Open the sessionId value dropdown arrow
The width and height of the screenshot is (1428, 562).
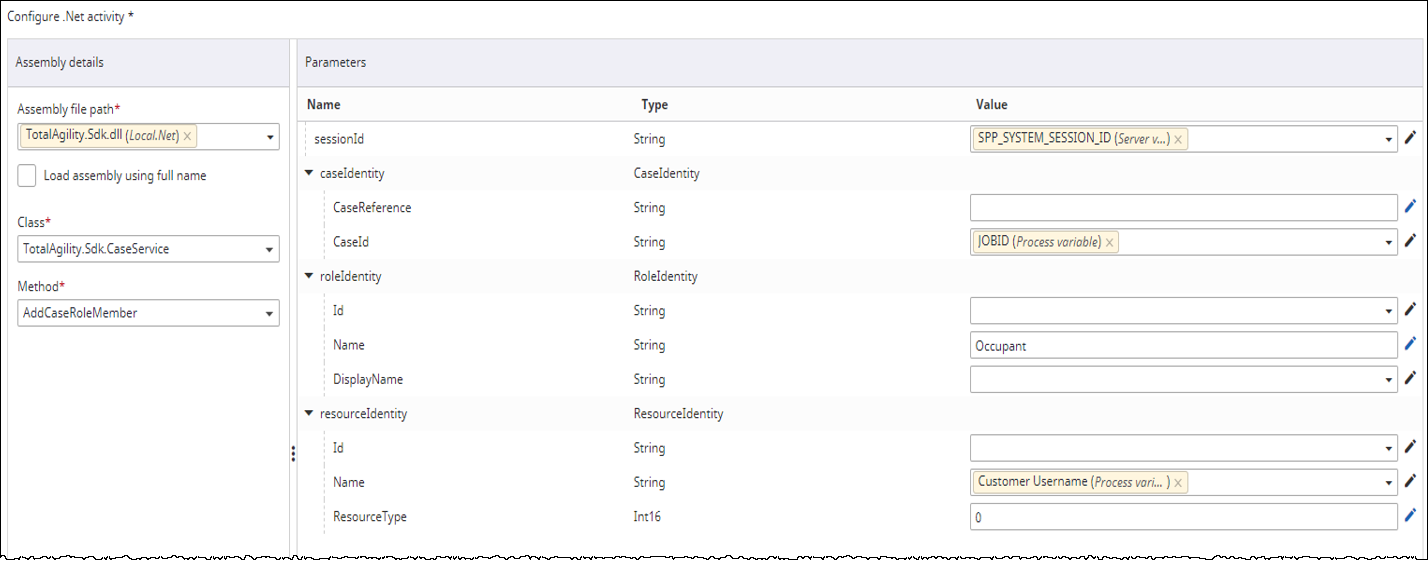1389,140
